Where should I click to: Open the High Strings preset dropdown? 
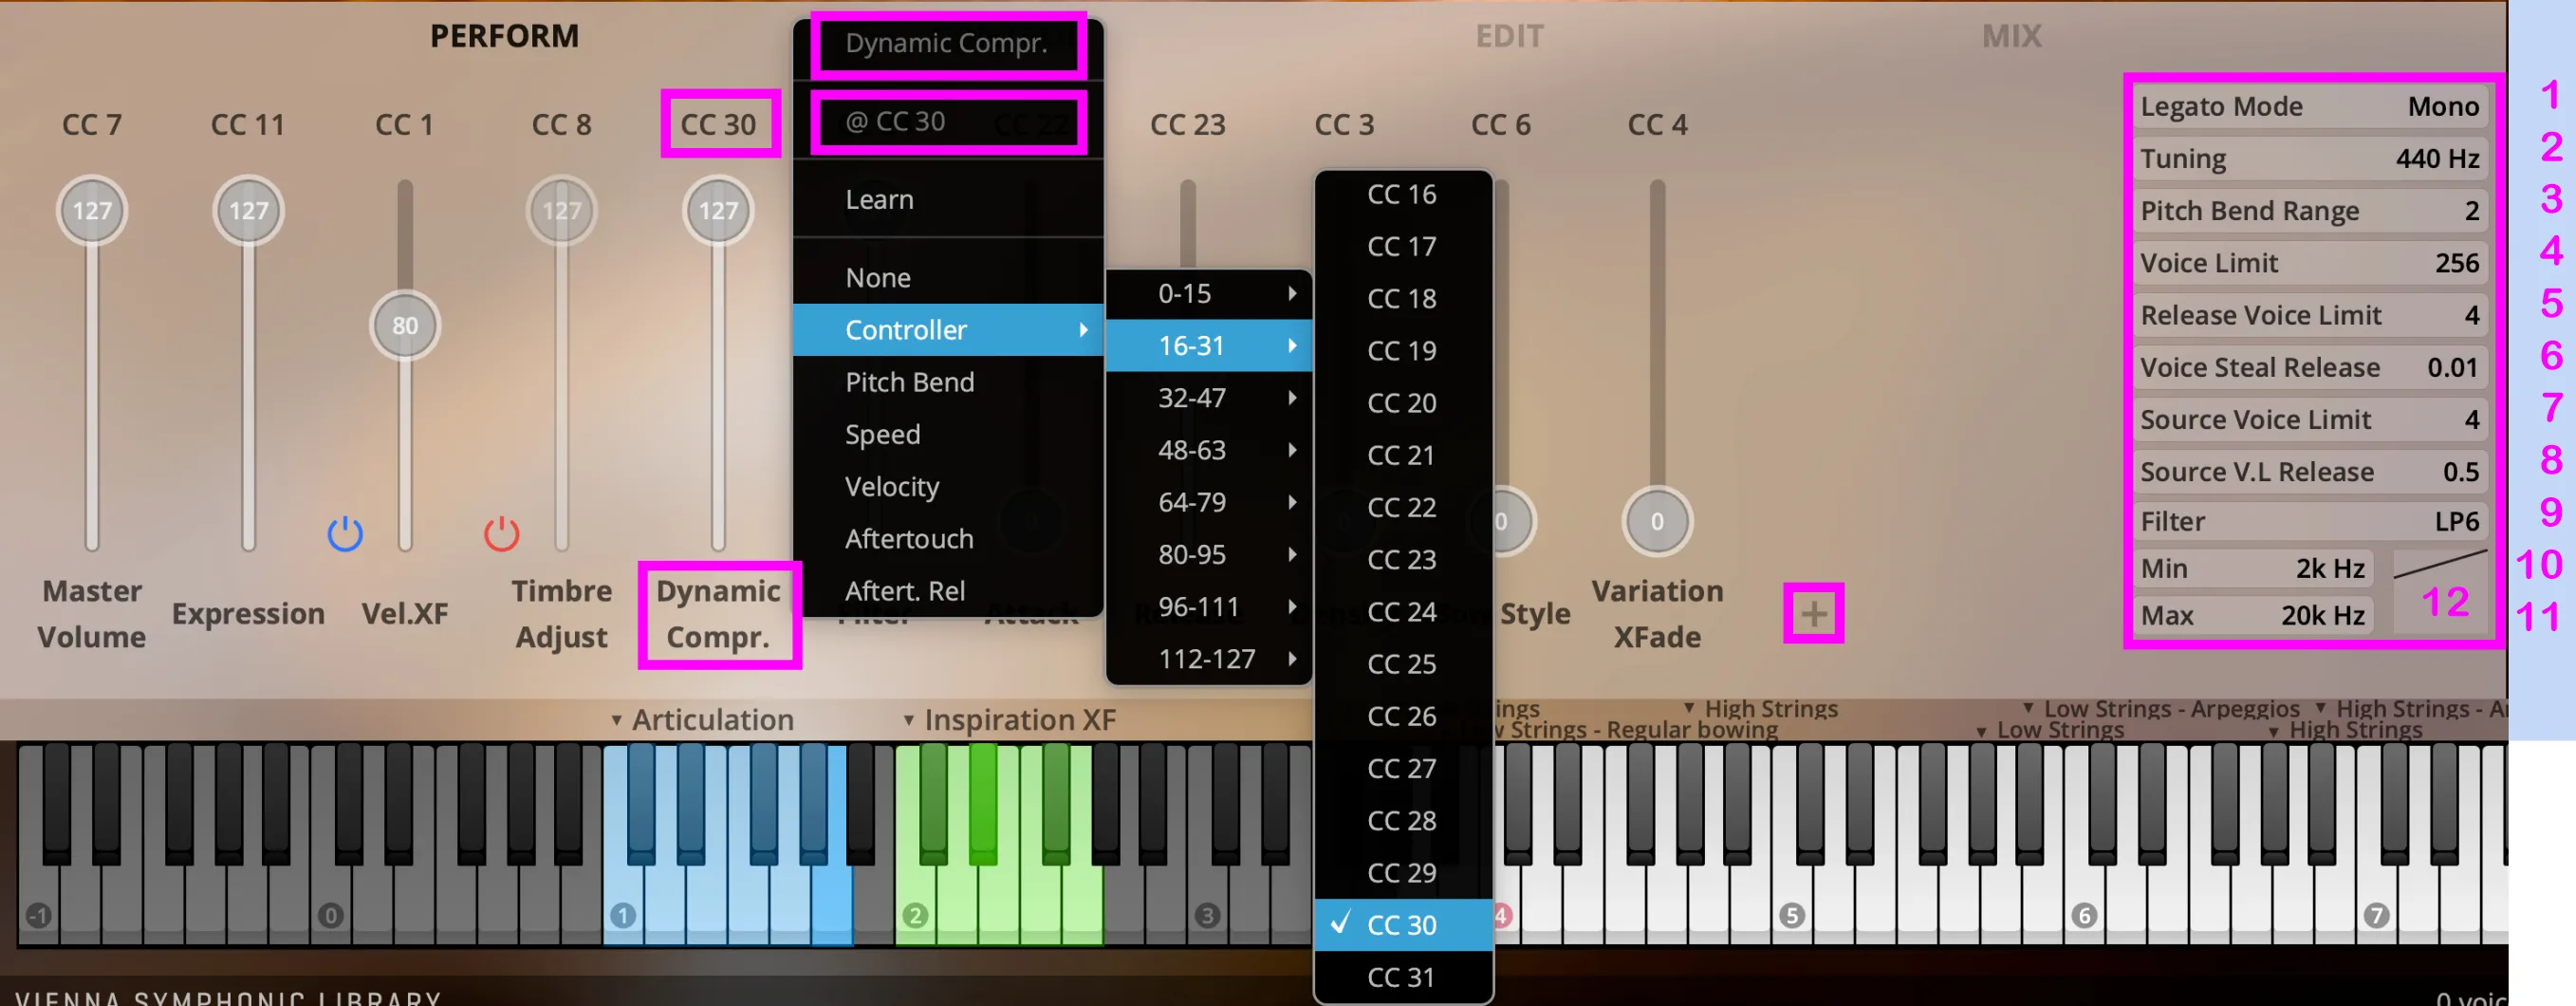[1769, 708]
